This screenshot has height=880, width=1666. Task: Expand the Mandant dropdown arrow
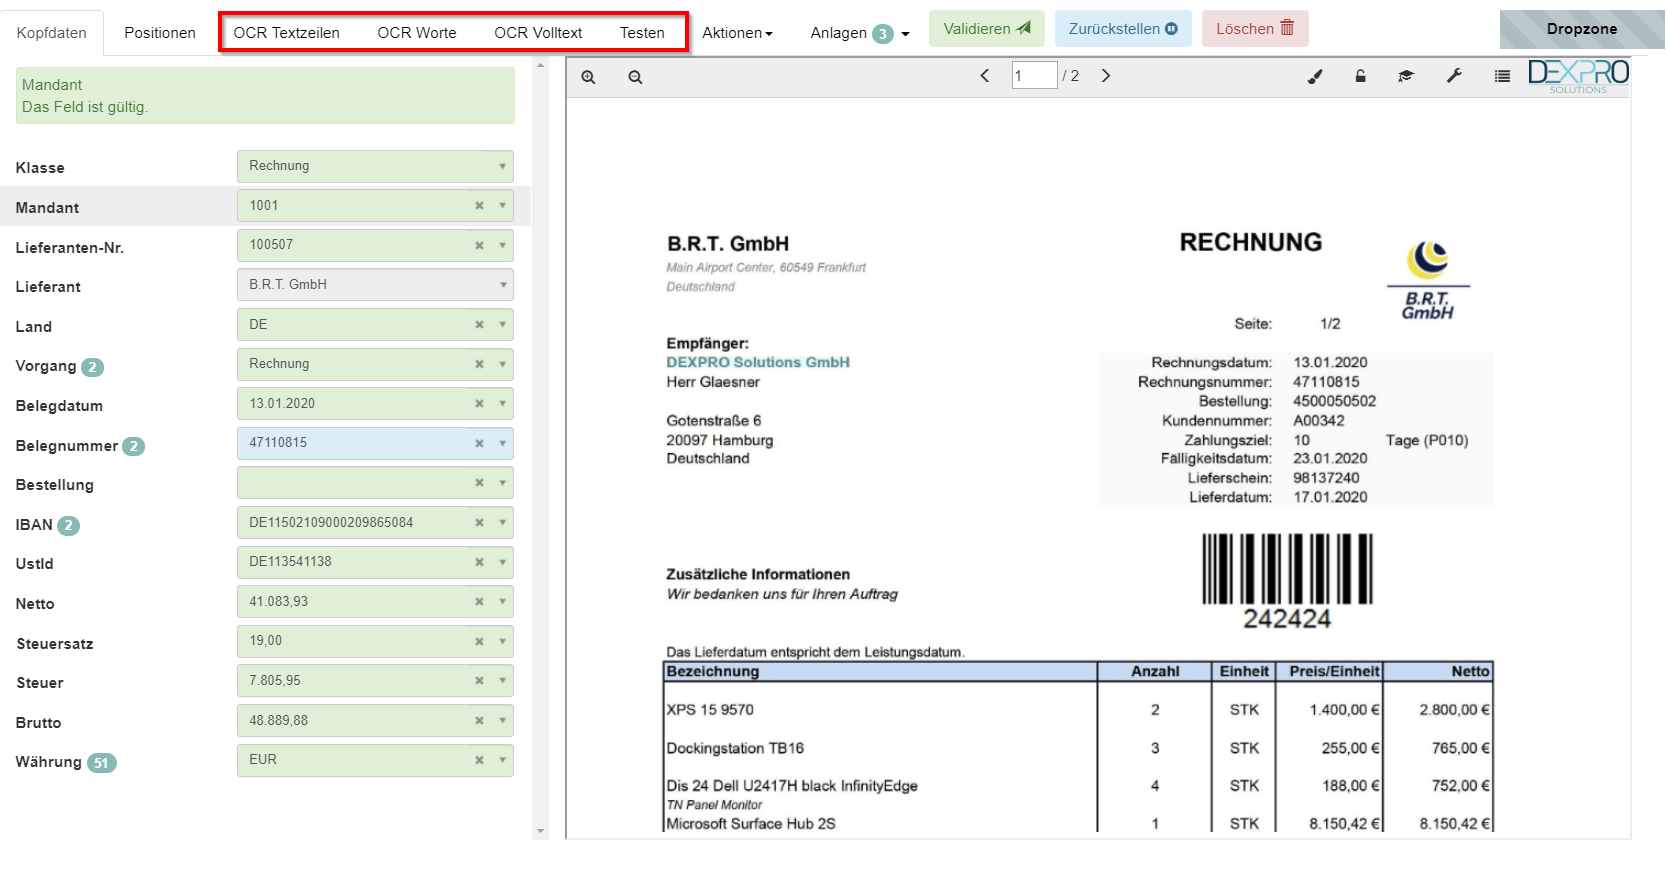[x=502, y=206]
